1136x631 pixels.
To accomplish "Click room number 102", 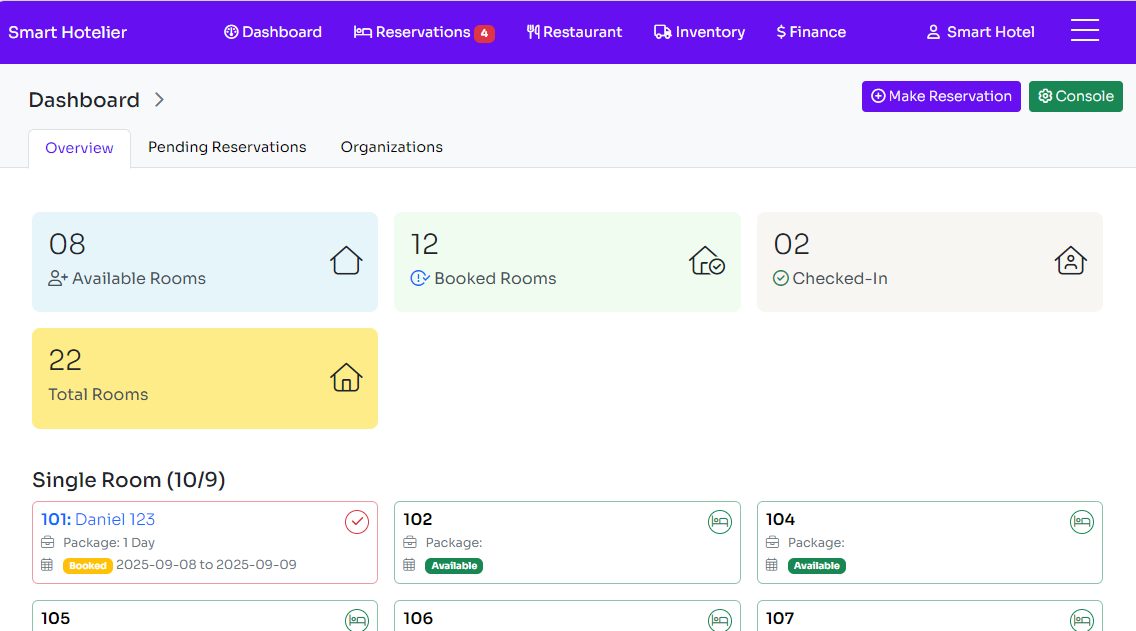I will tap(418, 519).
